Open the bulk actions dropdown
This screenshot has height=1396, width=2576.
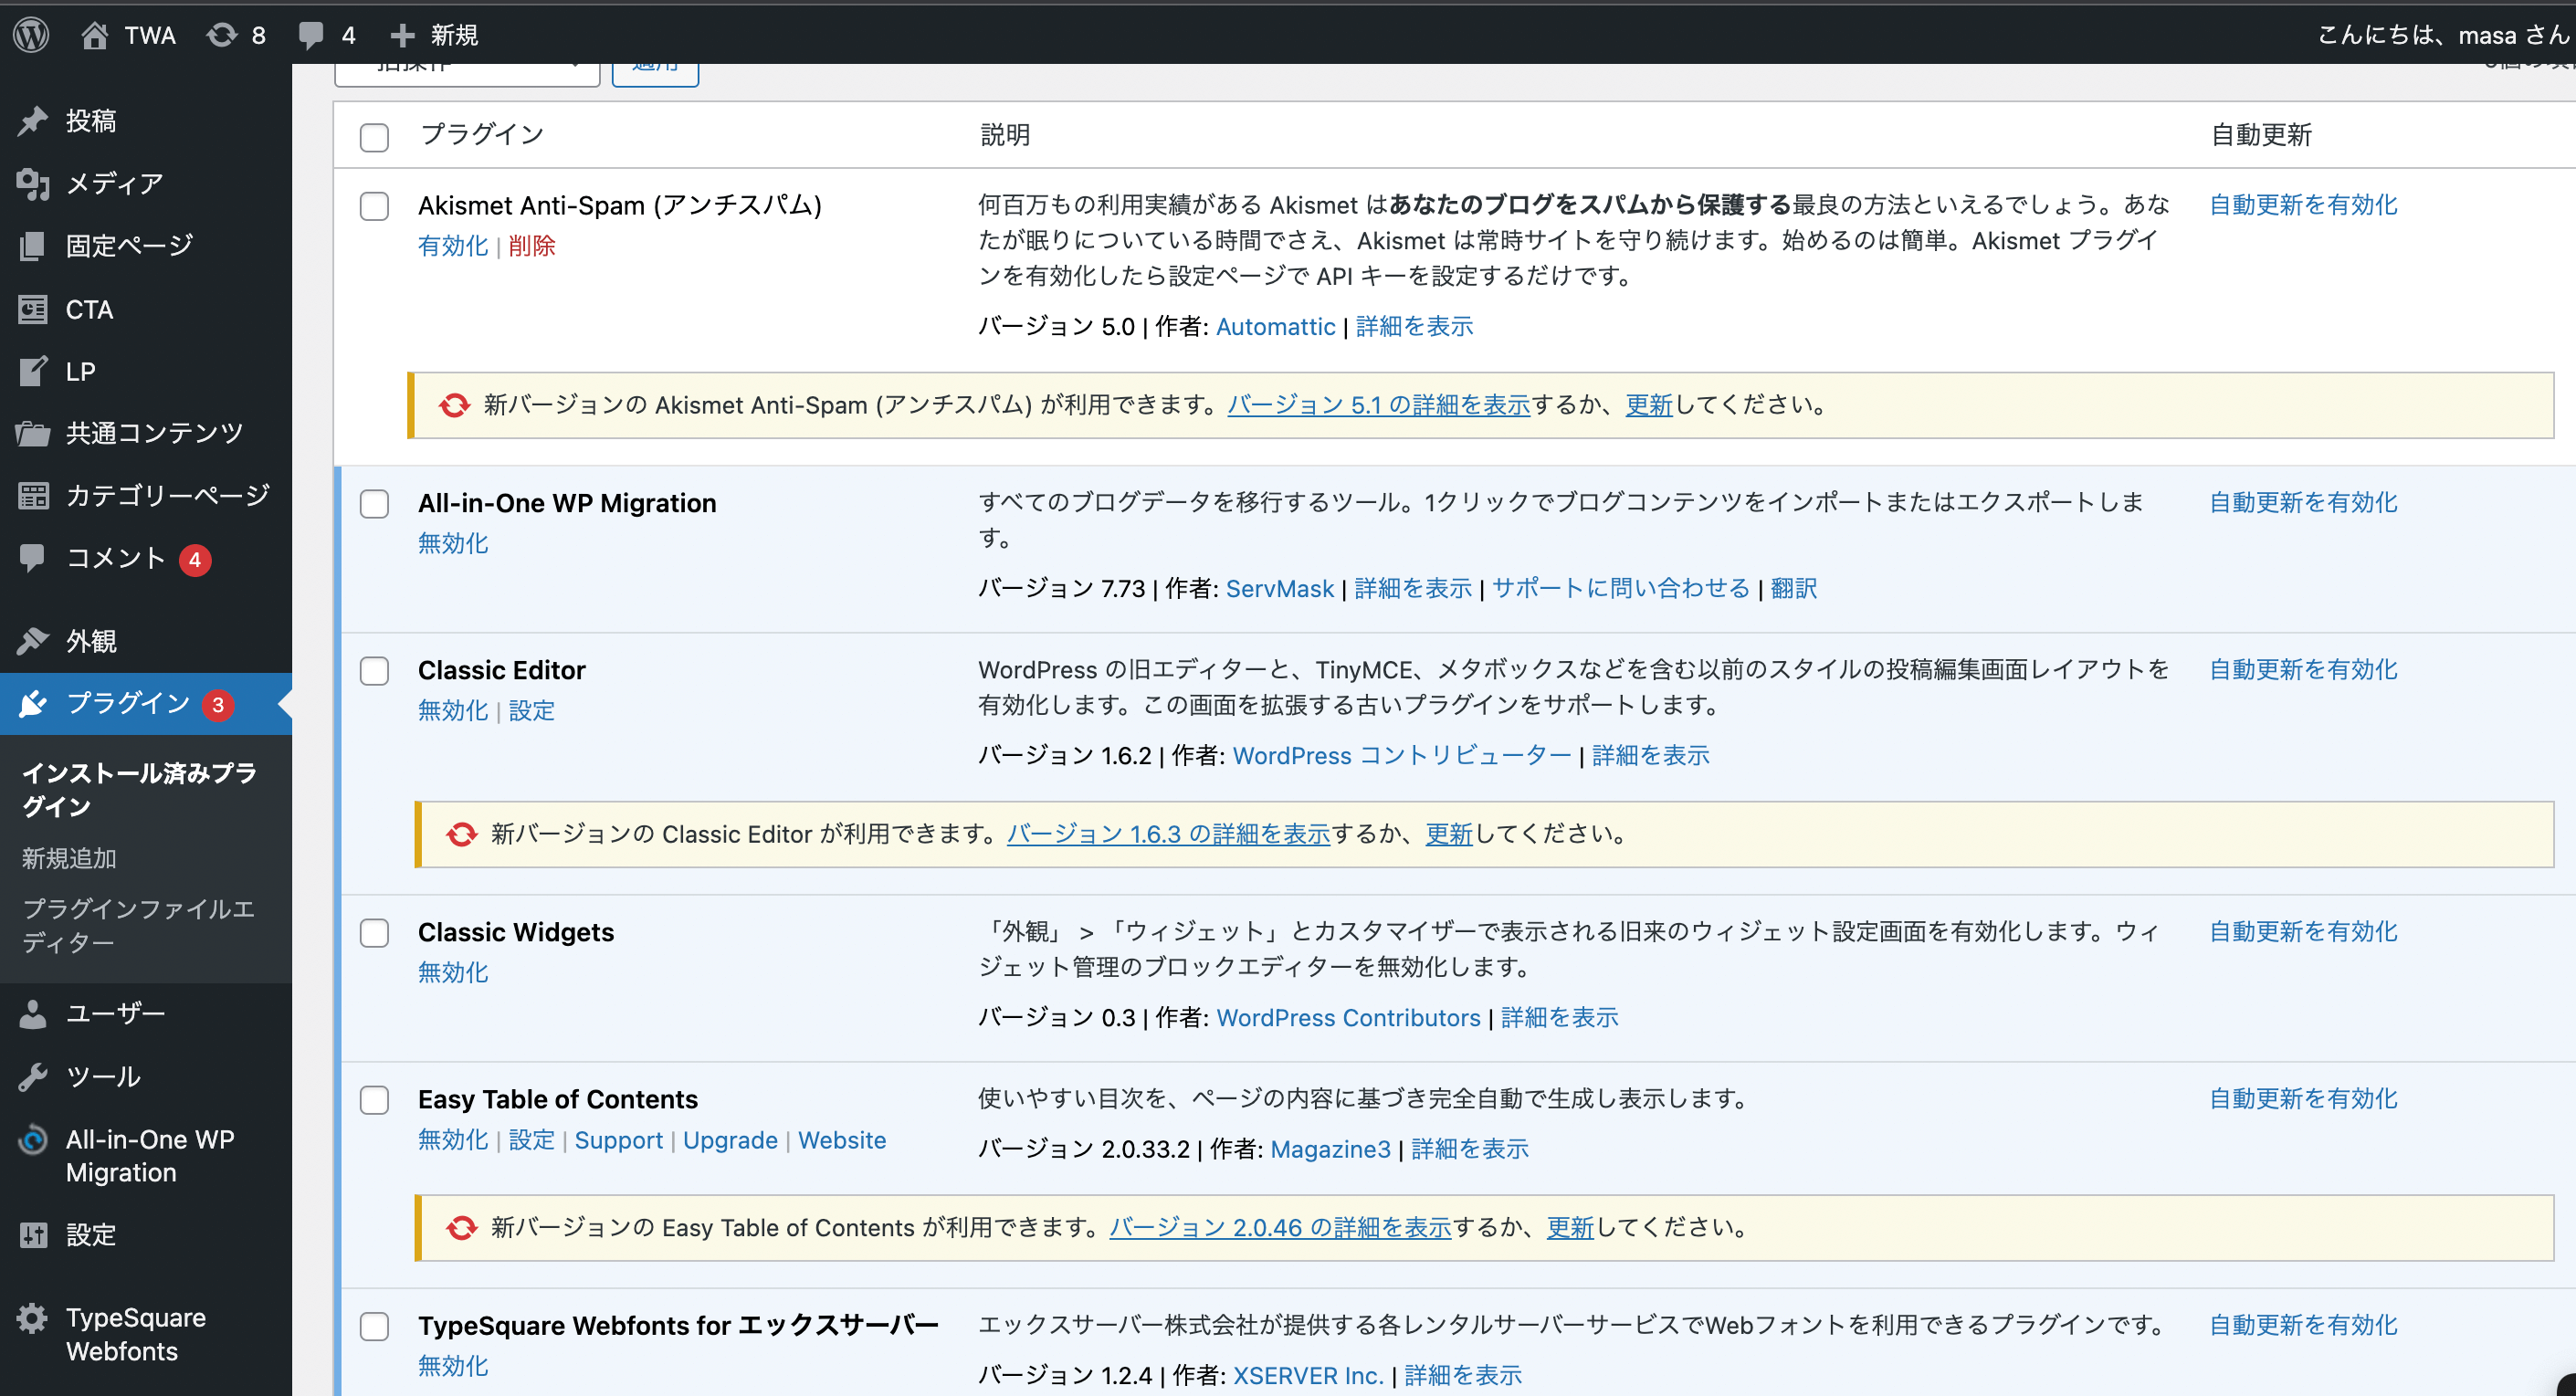(x=467, y=74)
